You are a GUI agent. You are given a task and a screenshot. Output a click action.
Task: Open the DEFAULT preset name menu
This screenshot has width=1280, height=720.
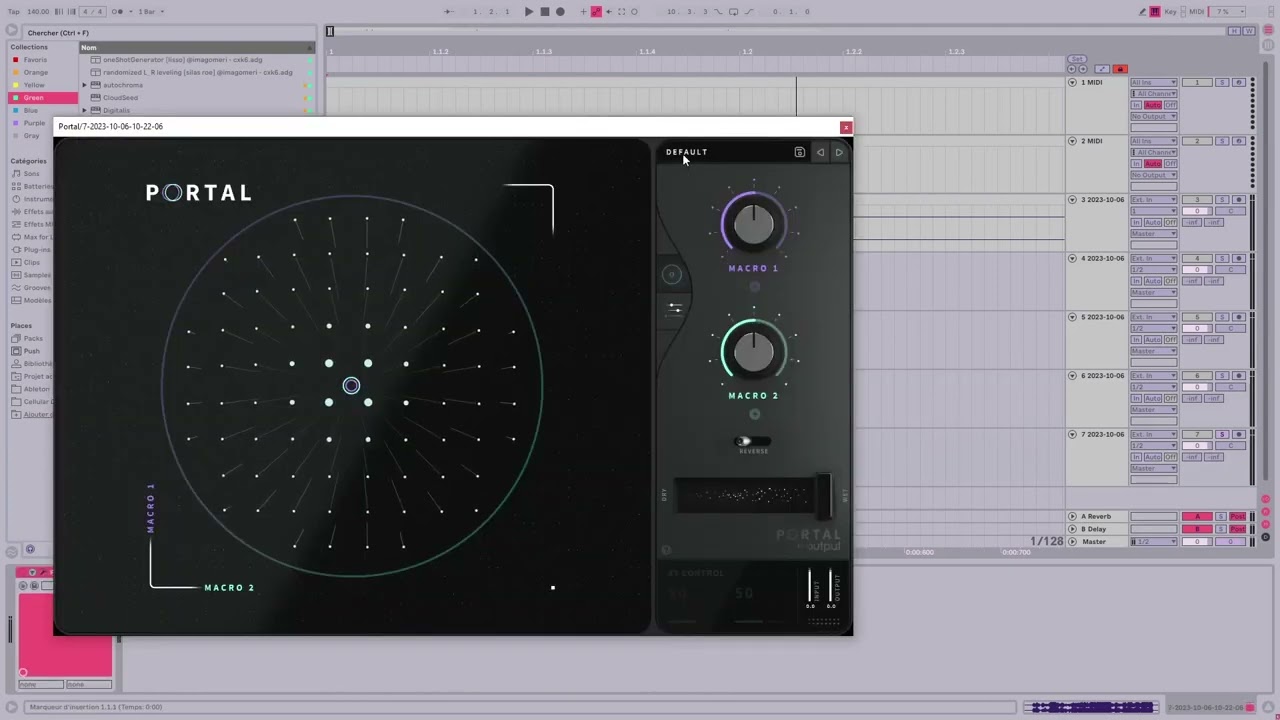tap(687, 152)
